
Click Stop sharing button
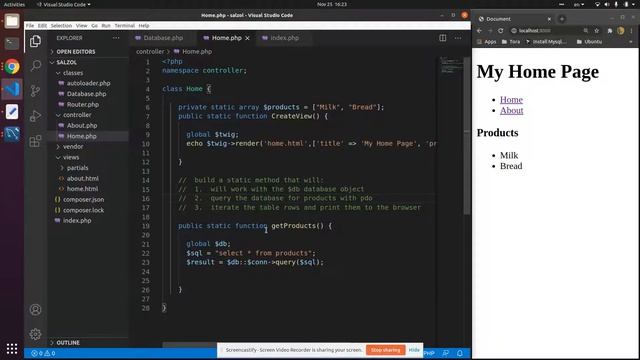(x=385, y=350)
